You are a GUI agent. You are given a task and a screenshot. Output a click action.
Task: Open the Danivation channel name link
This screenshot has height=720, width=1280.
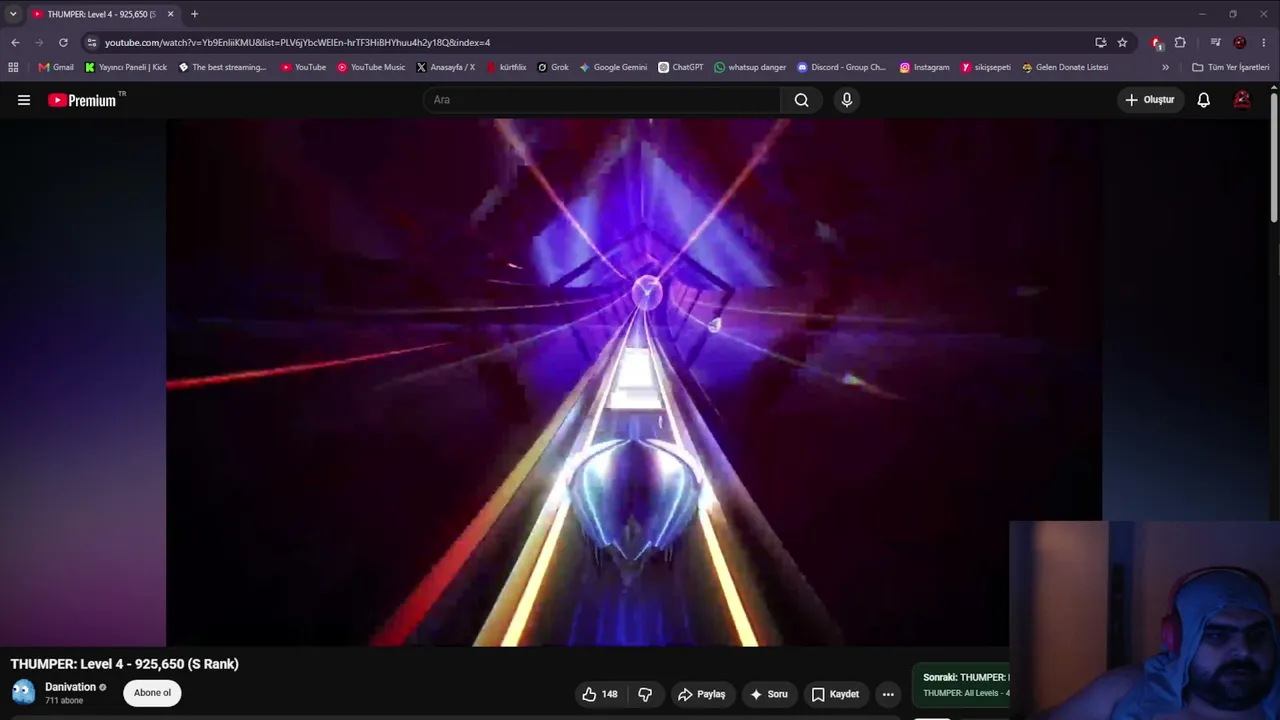click(x=70, y=687)
